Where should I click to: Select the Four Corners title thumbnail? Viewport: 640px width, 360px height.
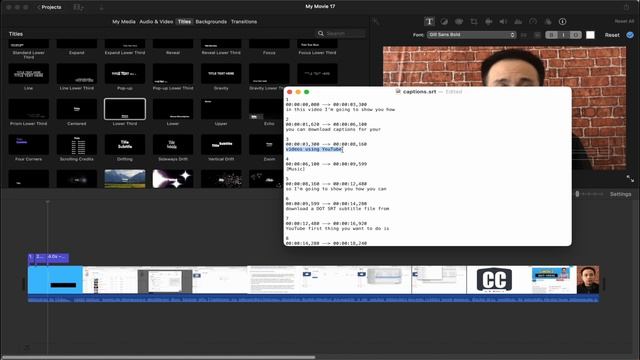[x=29, y=144]
